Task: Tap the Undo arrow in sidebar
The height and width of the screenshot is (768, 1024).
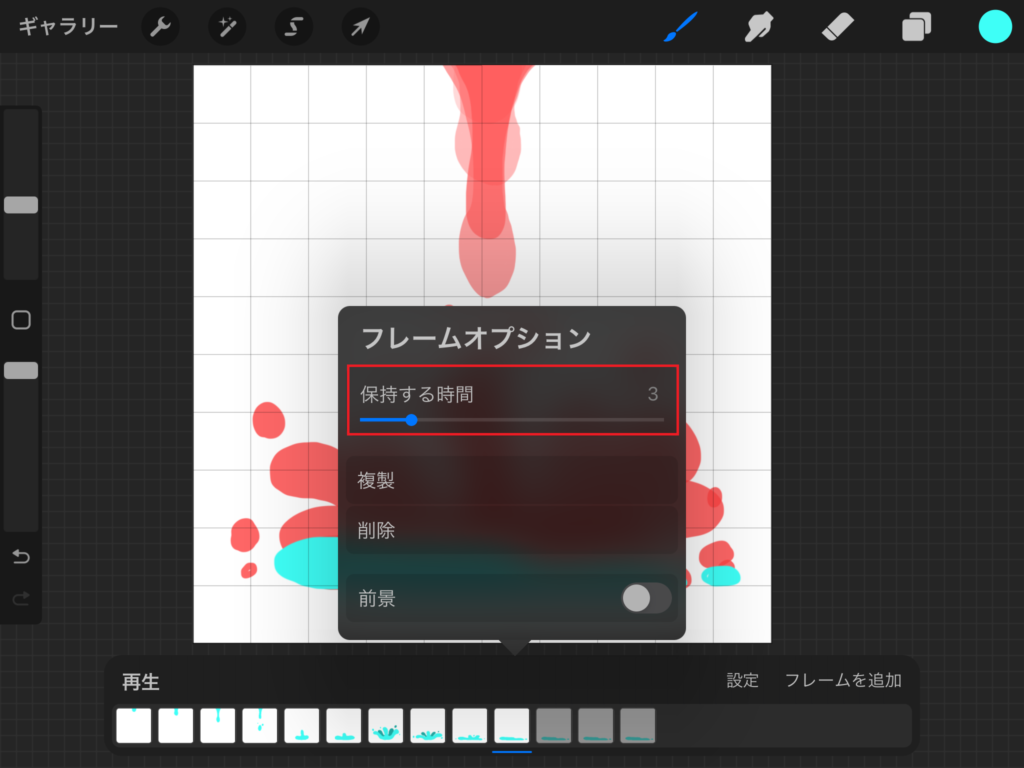Action: tap(21, 556)
